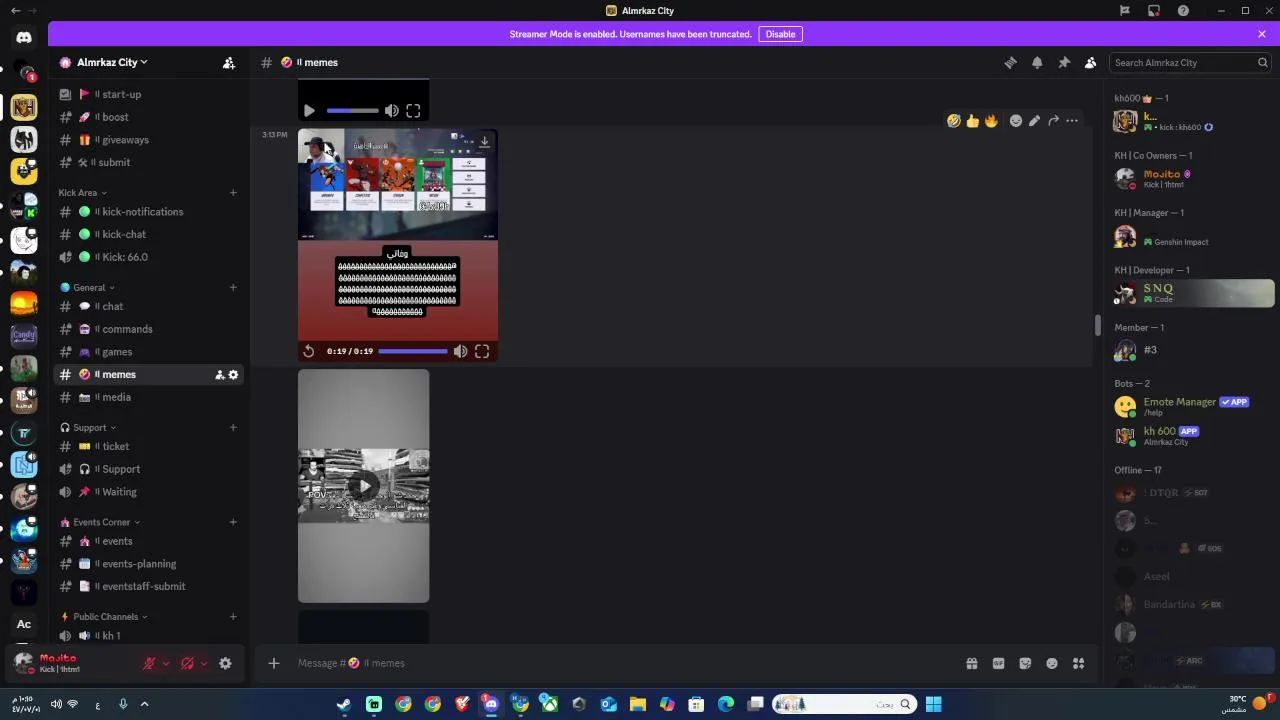The height and width of the screenshot is (720, 1280).
Task: Play the gray POV video thumbnail
Action: (364, 486)
